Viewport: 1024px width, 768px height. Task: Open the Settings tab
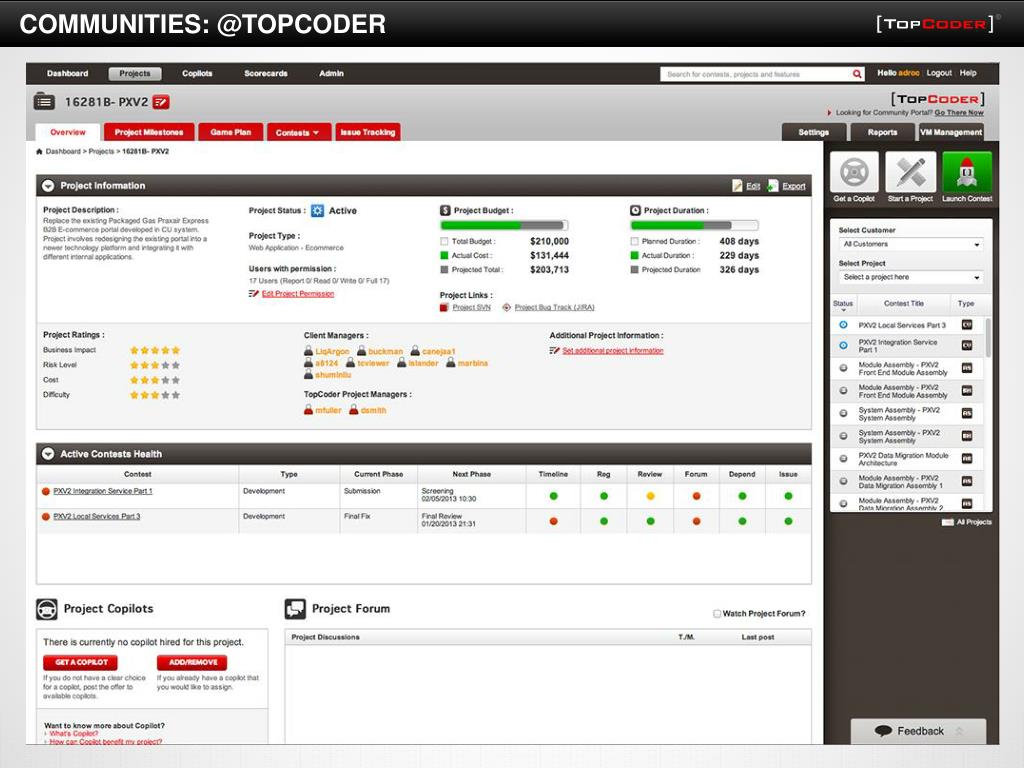tap(813, 133)
